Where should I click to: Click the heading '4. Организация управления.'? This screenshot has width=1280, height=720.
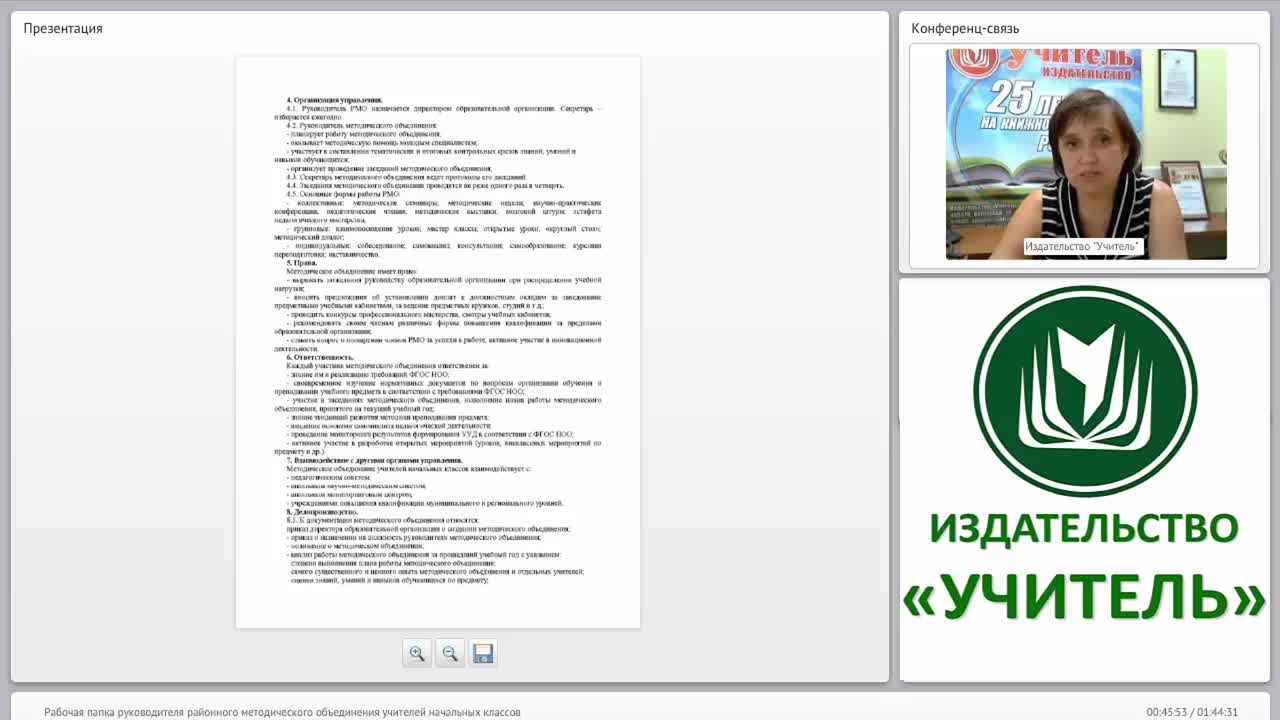pyautogui.click(x=335, y=100)
